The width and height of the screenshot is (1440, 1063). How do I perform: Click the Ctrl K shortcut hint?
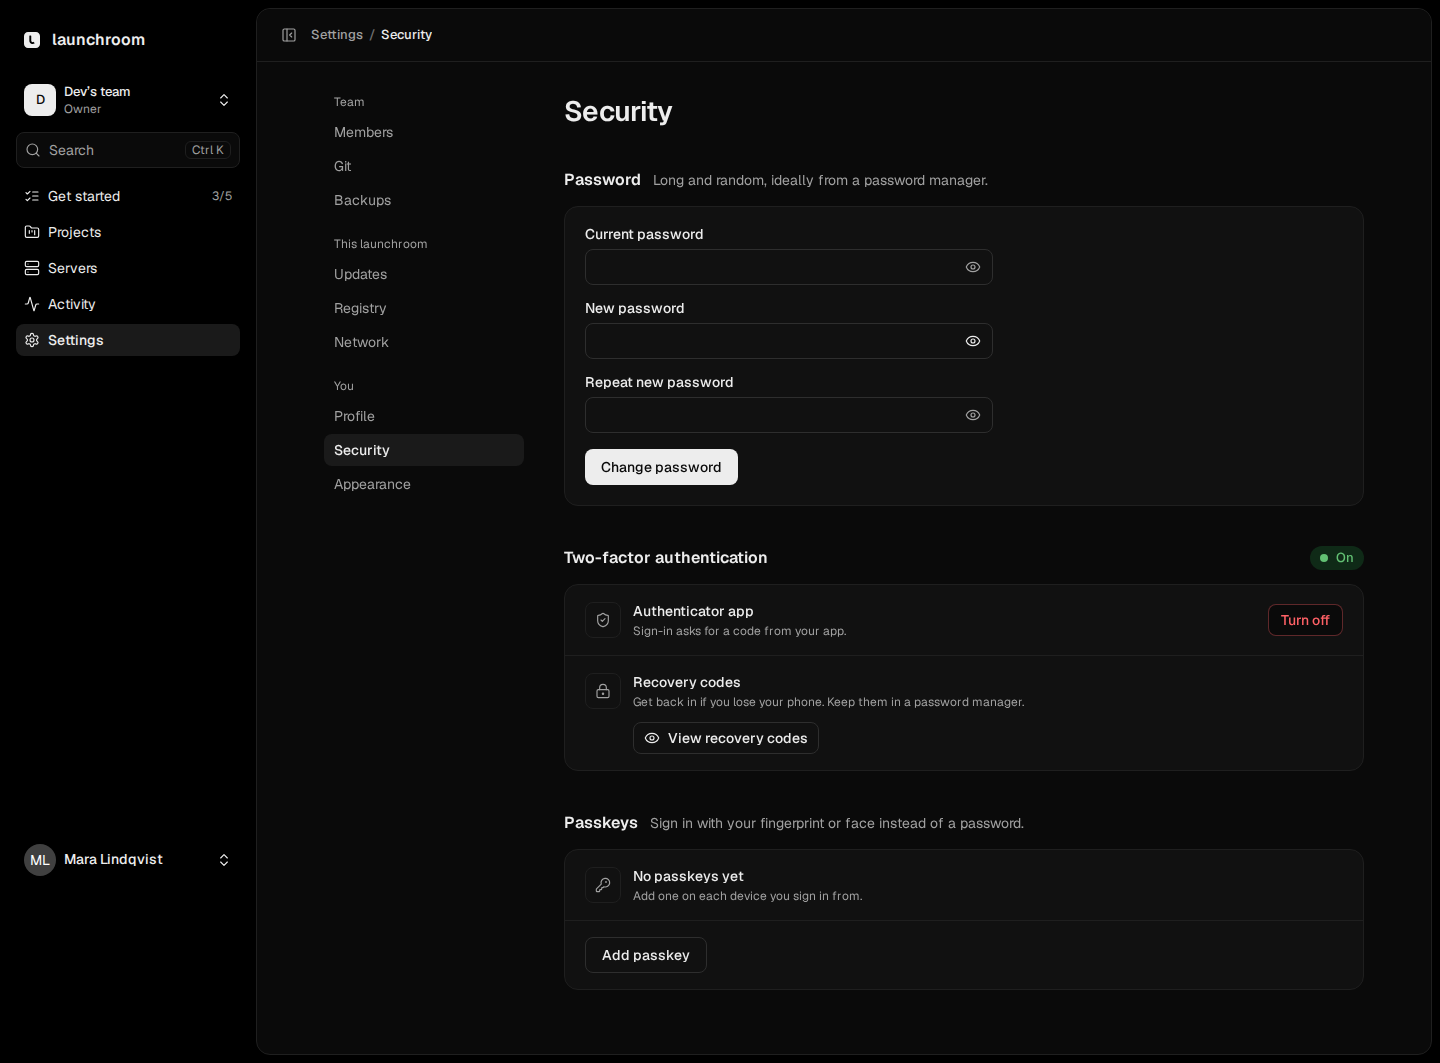[208, 150]
